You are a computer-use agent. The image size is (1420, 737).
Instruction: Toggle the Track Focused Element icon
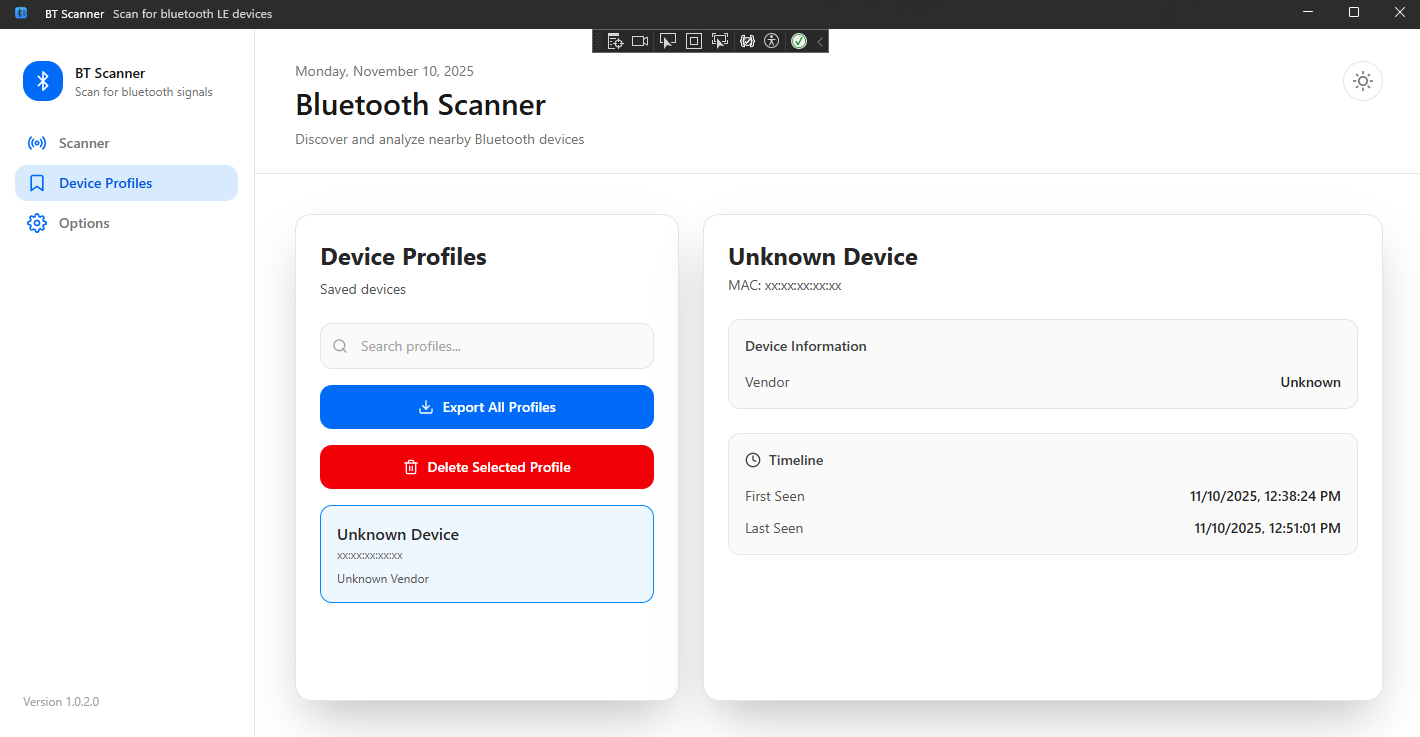tap(719, 41)
